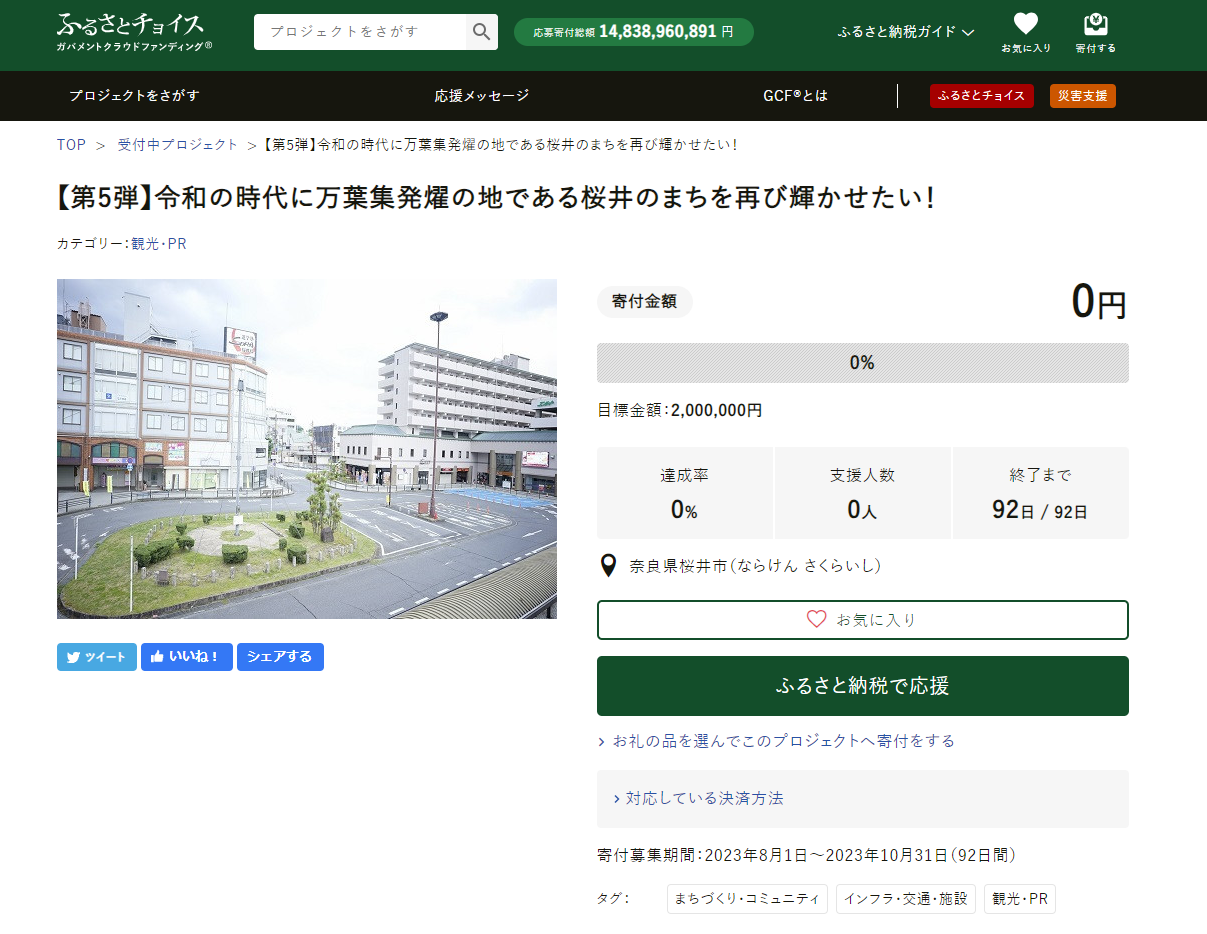Focus the プロジェクトをさがす search field
Image resolution: width=1207 pixels, height=934 pixels.
[x=360, y=32]
